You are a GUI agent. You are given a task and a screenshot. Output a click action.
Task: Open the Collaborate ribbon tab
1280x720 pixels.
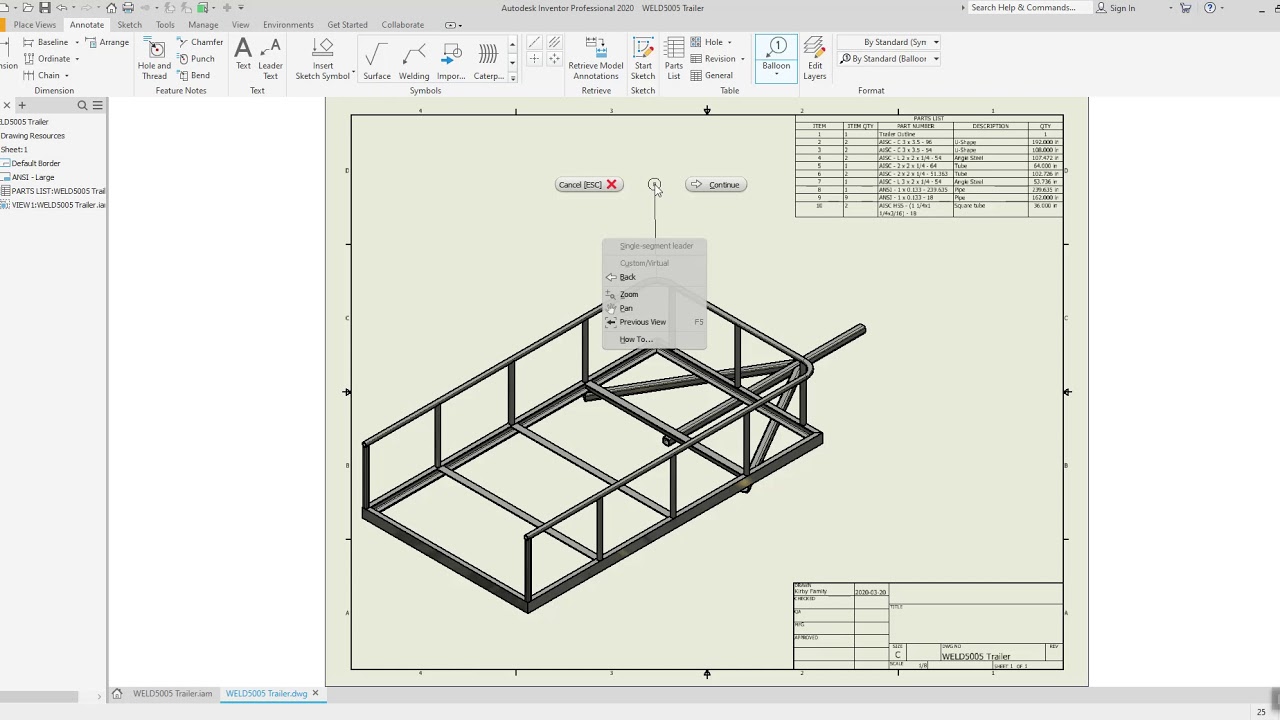pos(402,24)
